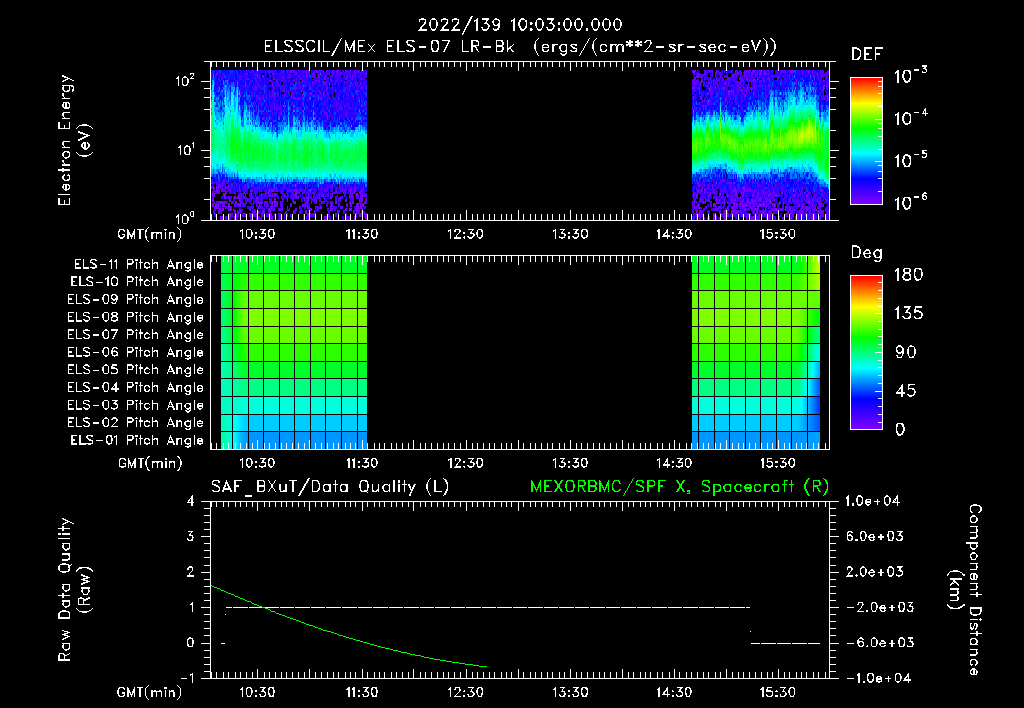Click 14:30 tick under the energy spectrogram

674,234
